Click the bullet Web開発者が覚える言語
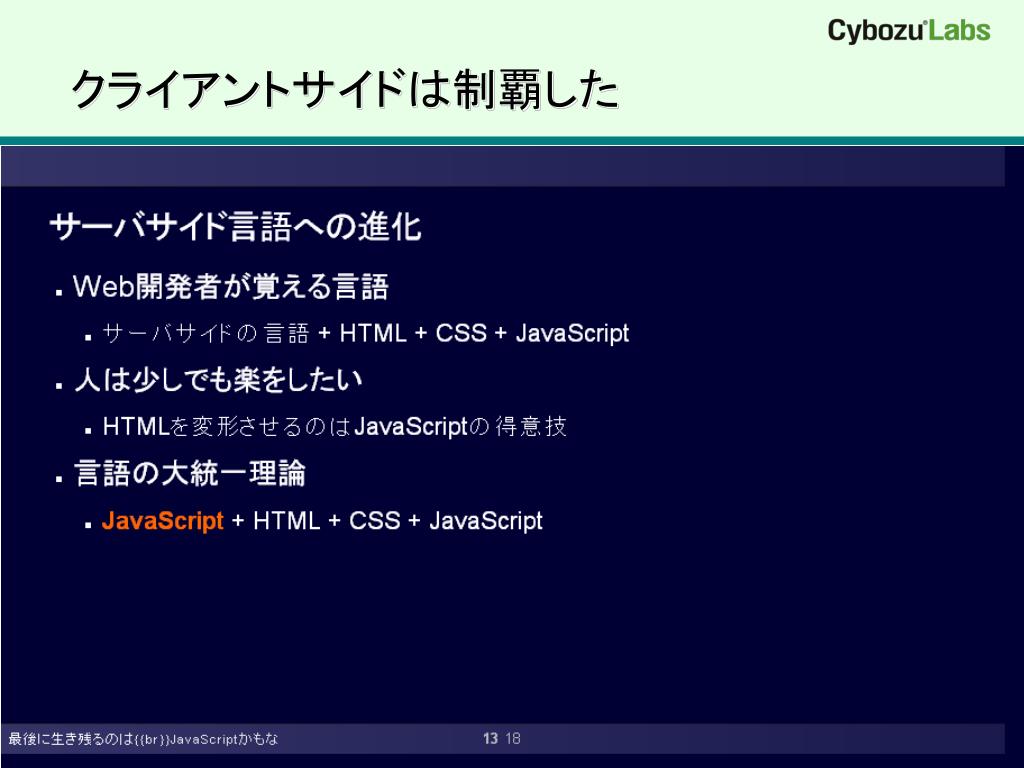This screenshot has height=768, width=1024. (231, 287)
